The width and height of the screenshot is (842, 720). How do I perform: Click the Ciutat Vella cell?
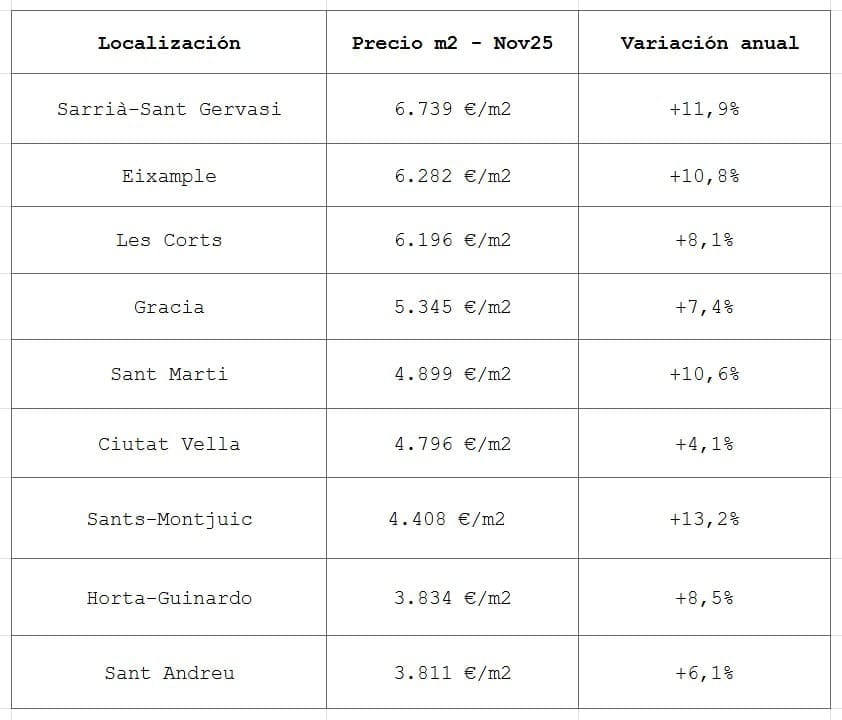169,444
